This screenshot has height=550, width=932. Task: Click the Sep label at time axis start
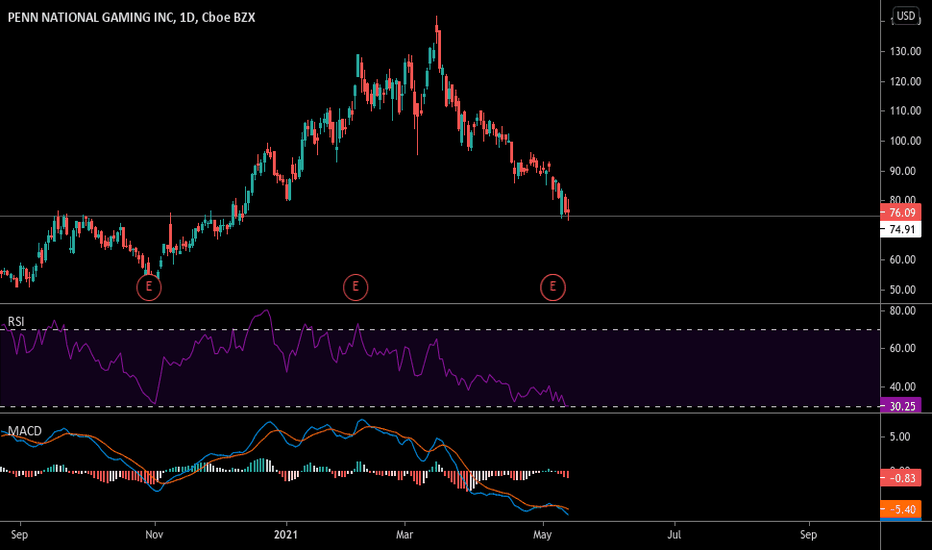[20, 535]
